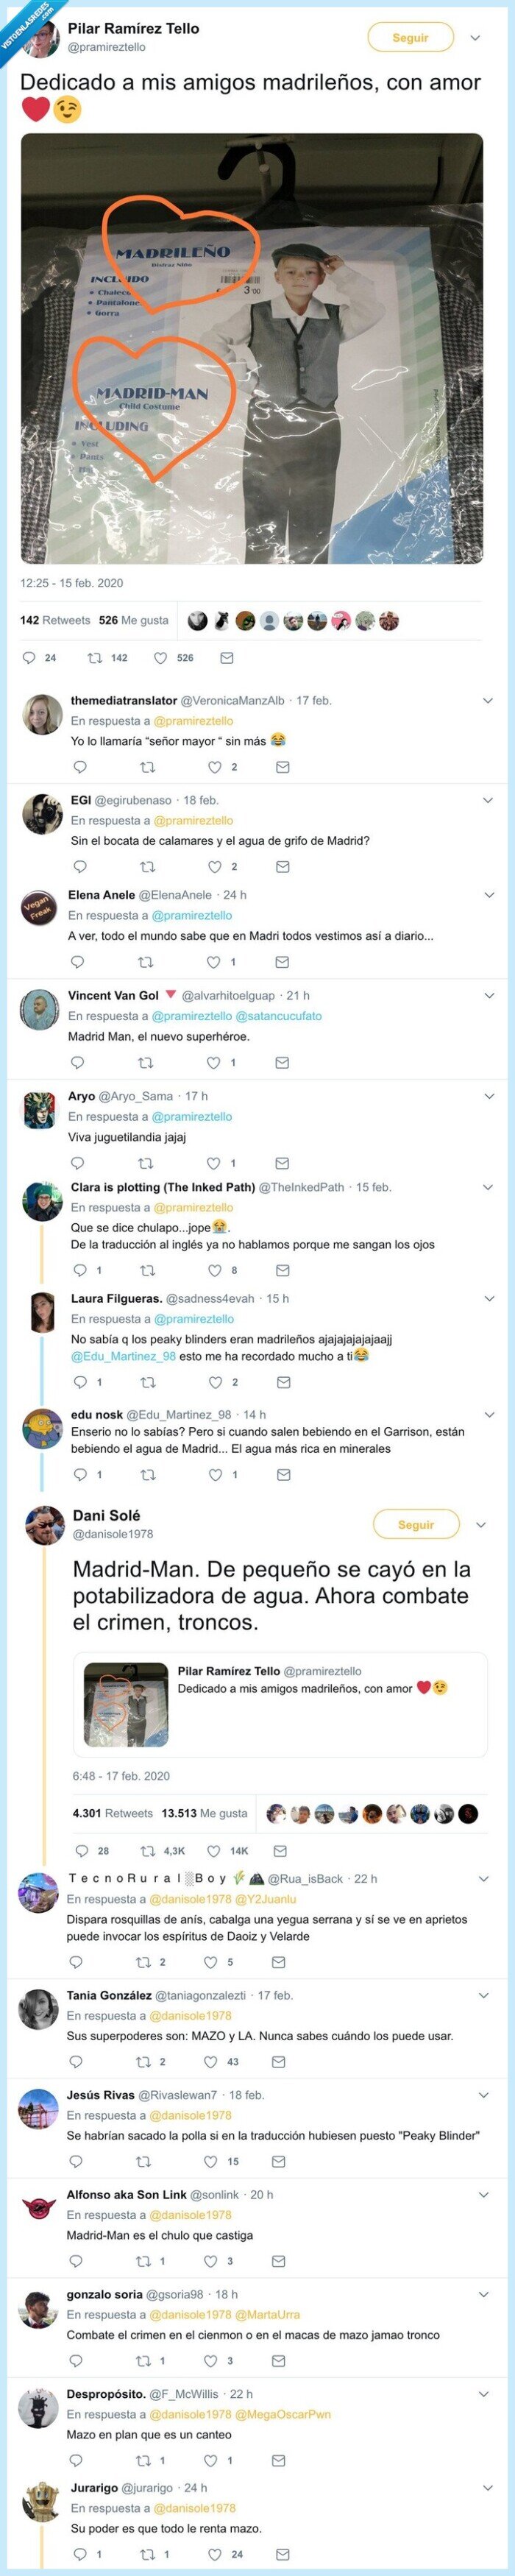
Task: Retweet Dani Solé's tweet with 4,3K retweets
Action: click(x=148, y=1851)
